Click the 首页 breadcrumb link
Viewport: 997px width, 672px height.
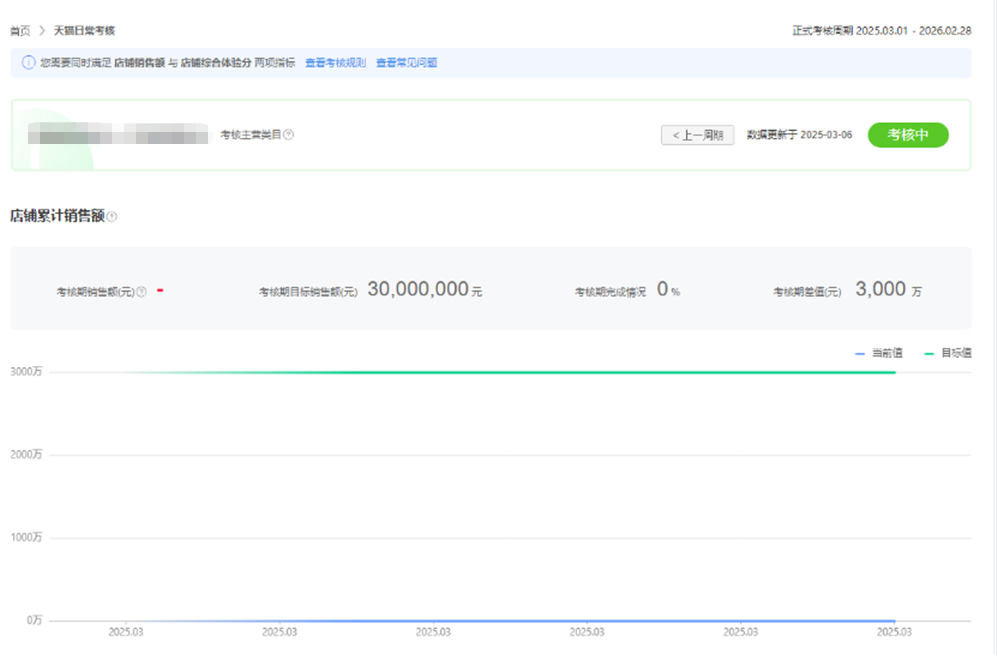click(20, 31)
